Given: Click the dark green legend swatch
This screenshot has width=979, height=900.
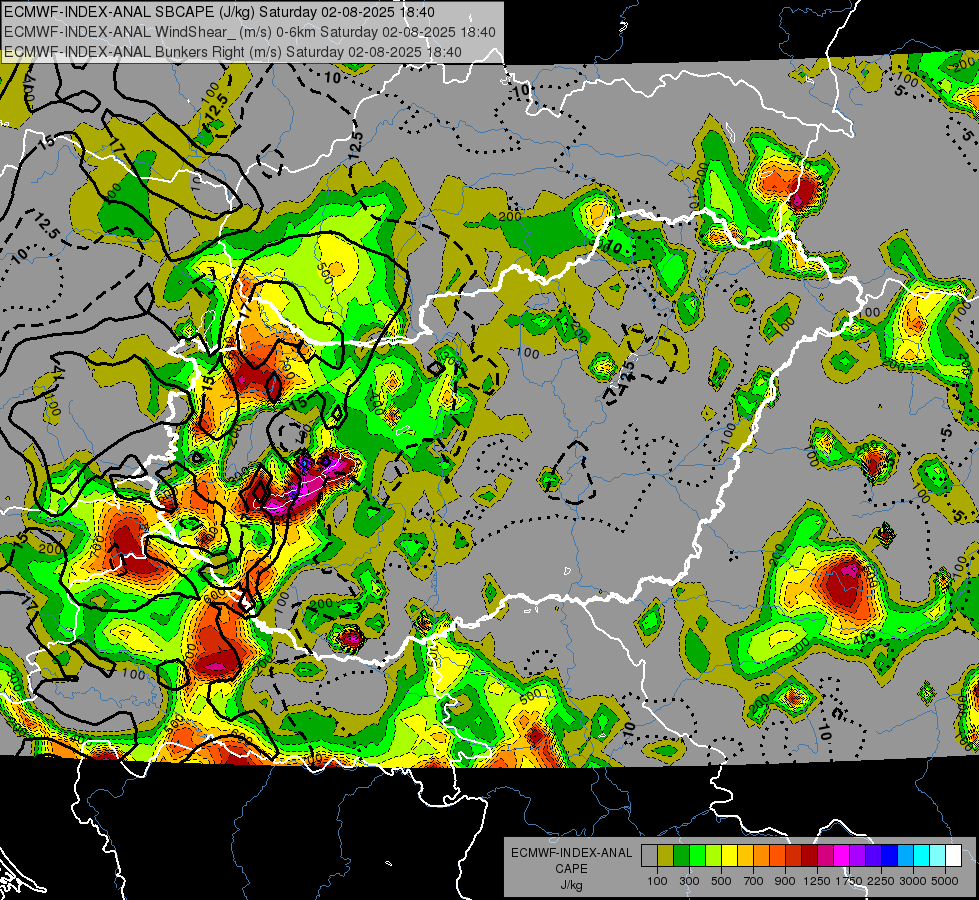Looking at the screenshot, I should [681, 855].
